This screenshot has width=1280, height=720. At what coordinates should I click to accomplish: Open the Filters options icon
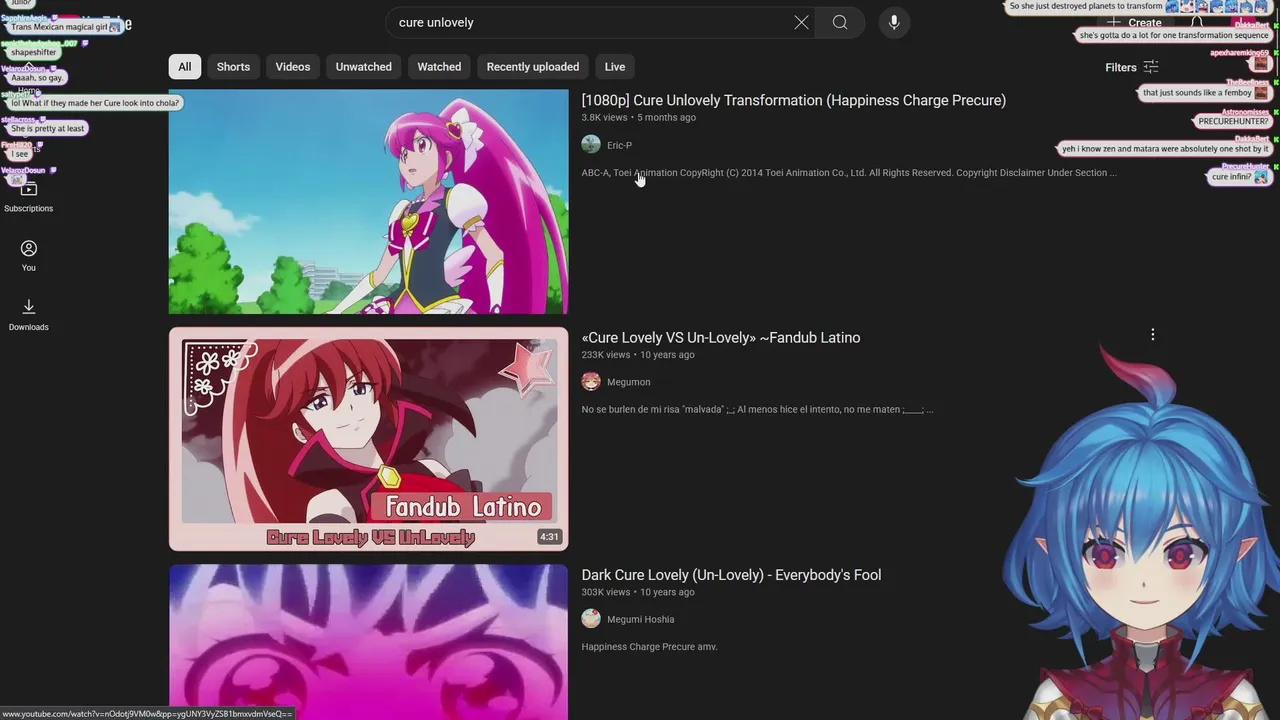[1151, 67]
